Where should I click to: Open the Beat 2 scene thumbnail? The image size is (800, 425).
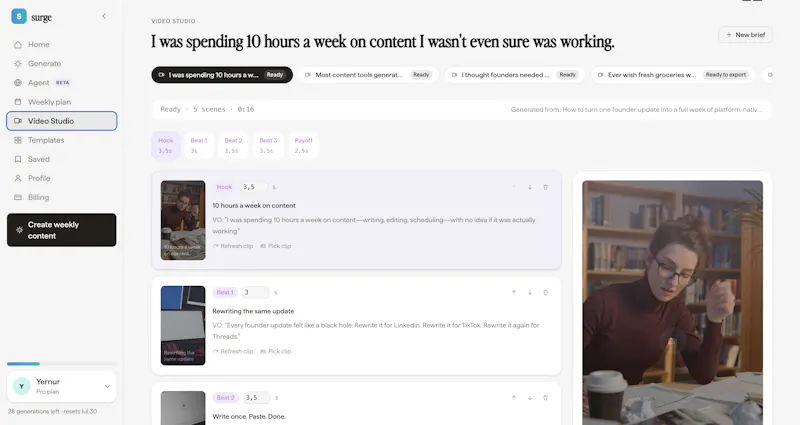click(x=183, y=408)
